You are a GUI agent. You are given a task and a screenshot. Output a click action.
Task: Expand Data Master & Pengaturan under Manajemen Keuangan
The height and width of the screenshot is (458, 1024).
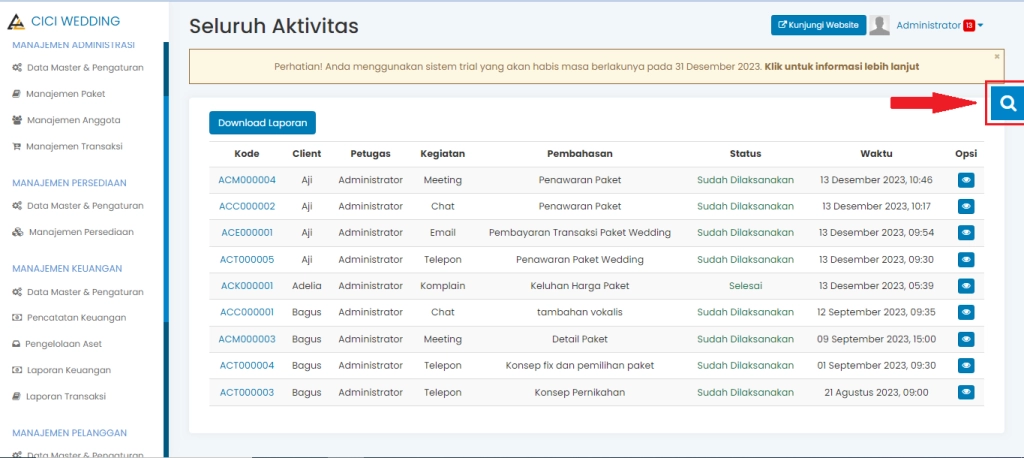tap(84, 292)
